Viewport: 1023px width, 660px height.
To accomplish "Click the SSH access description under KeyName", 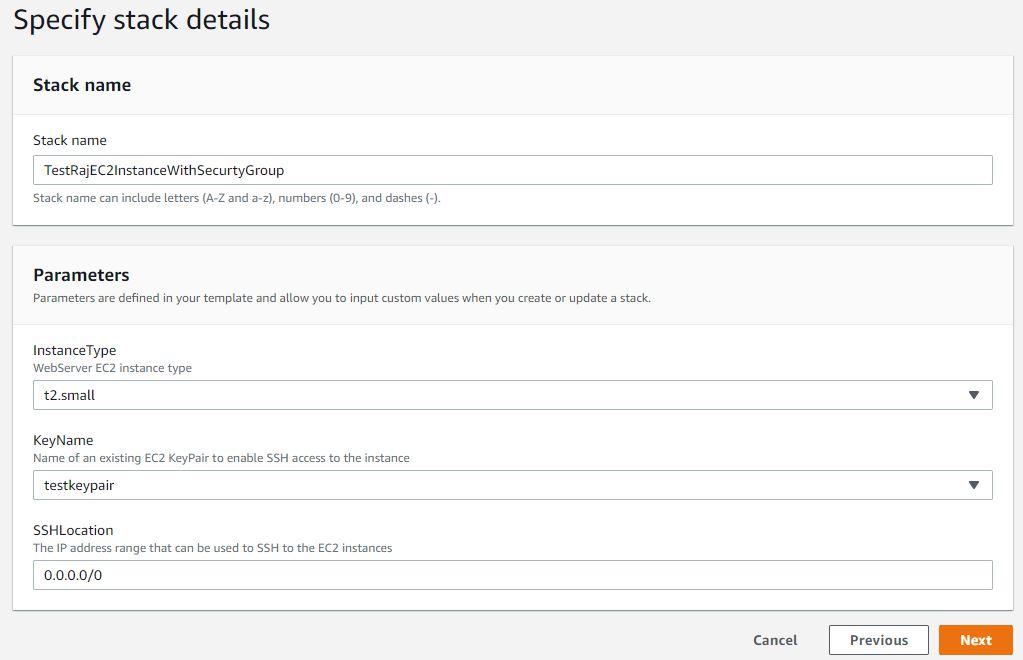I will 223,458.
